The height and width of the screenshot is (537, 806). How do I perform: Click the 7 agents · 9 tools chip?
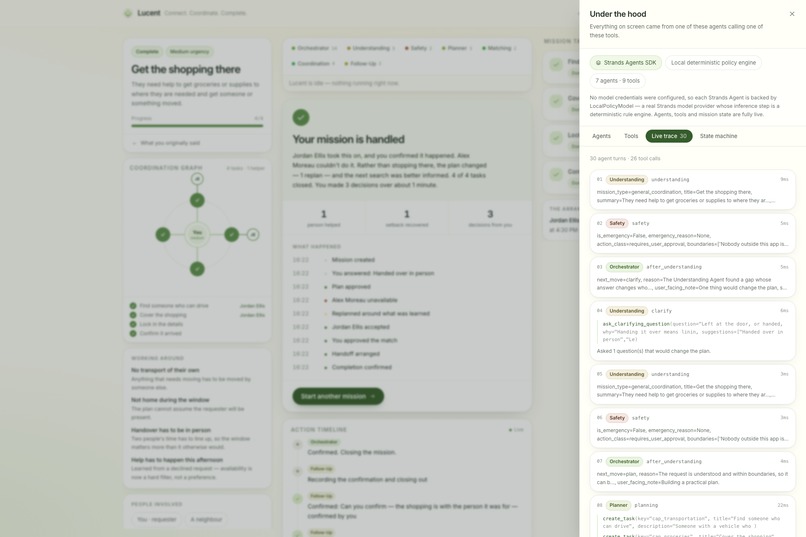coord(617,81)
